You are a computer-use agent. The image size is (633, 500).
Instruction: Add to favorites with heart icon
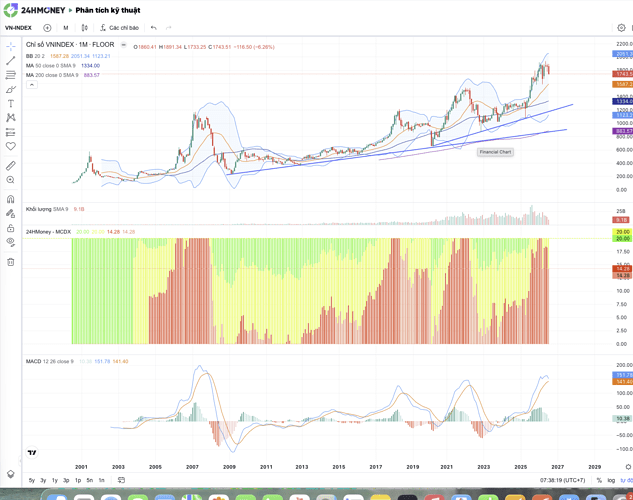coord(10,146)
